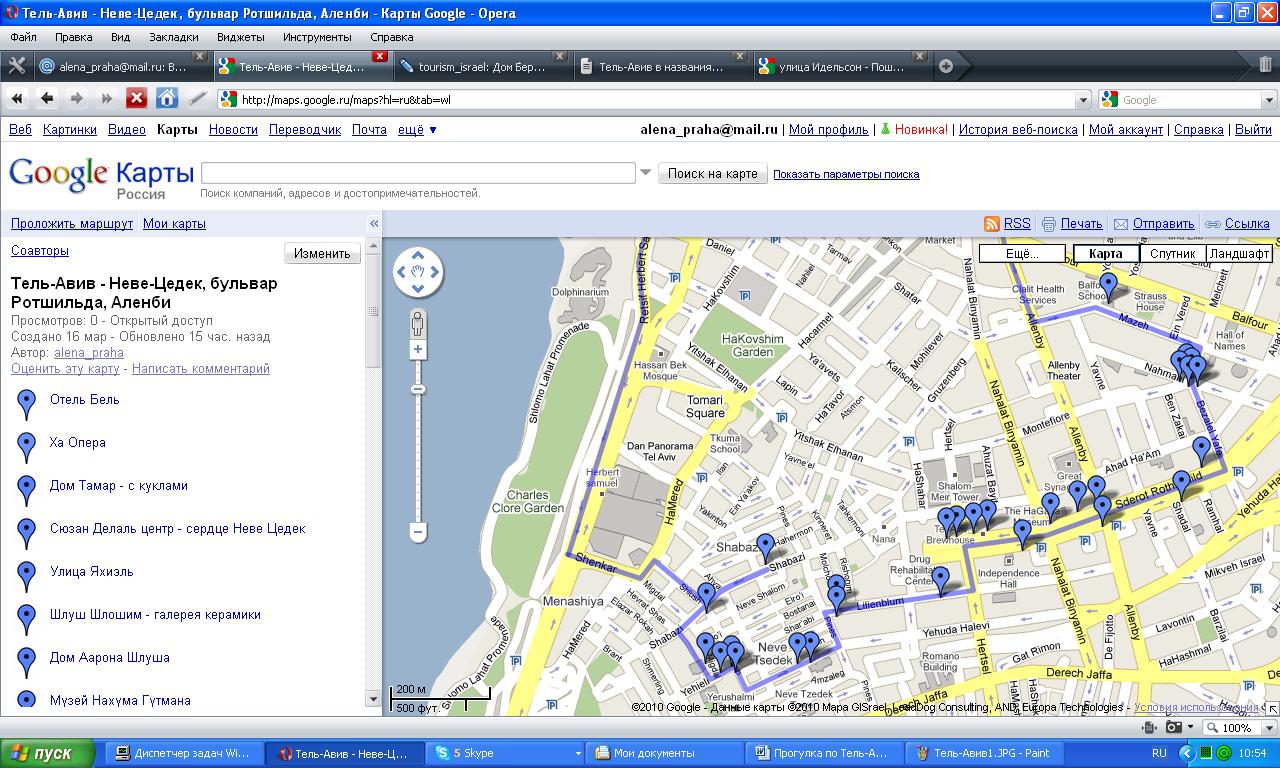The width and height of the screenshot is (1280, 768).
Task: Click Написать комментарий link
Action: (x=201, y=368)
